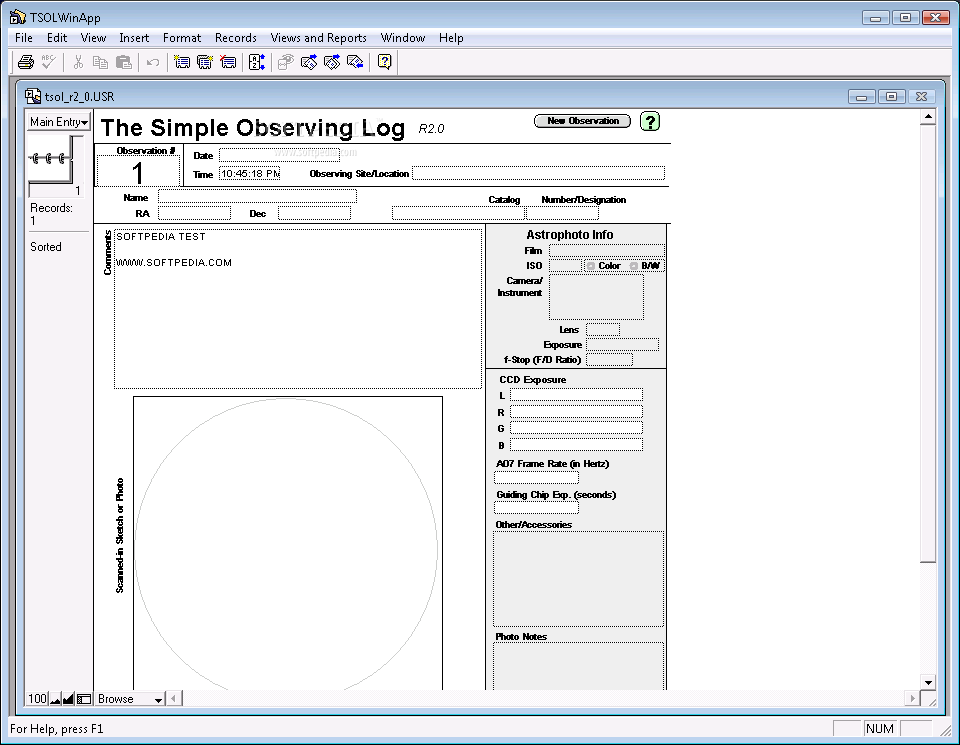This screenshot has height=745, width=960.
Task: Click the Observing Site/Location field
Action: coord(538,173)
